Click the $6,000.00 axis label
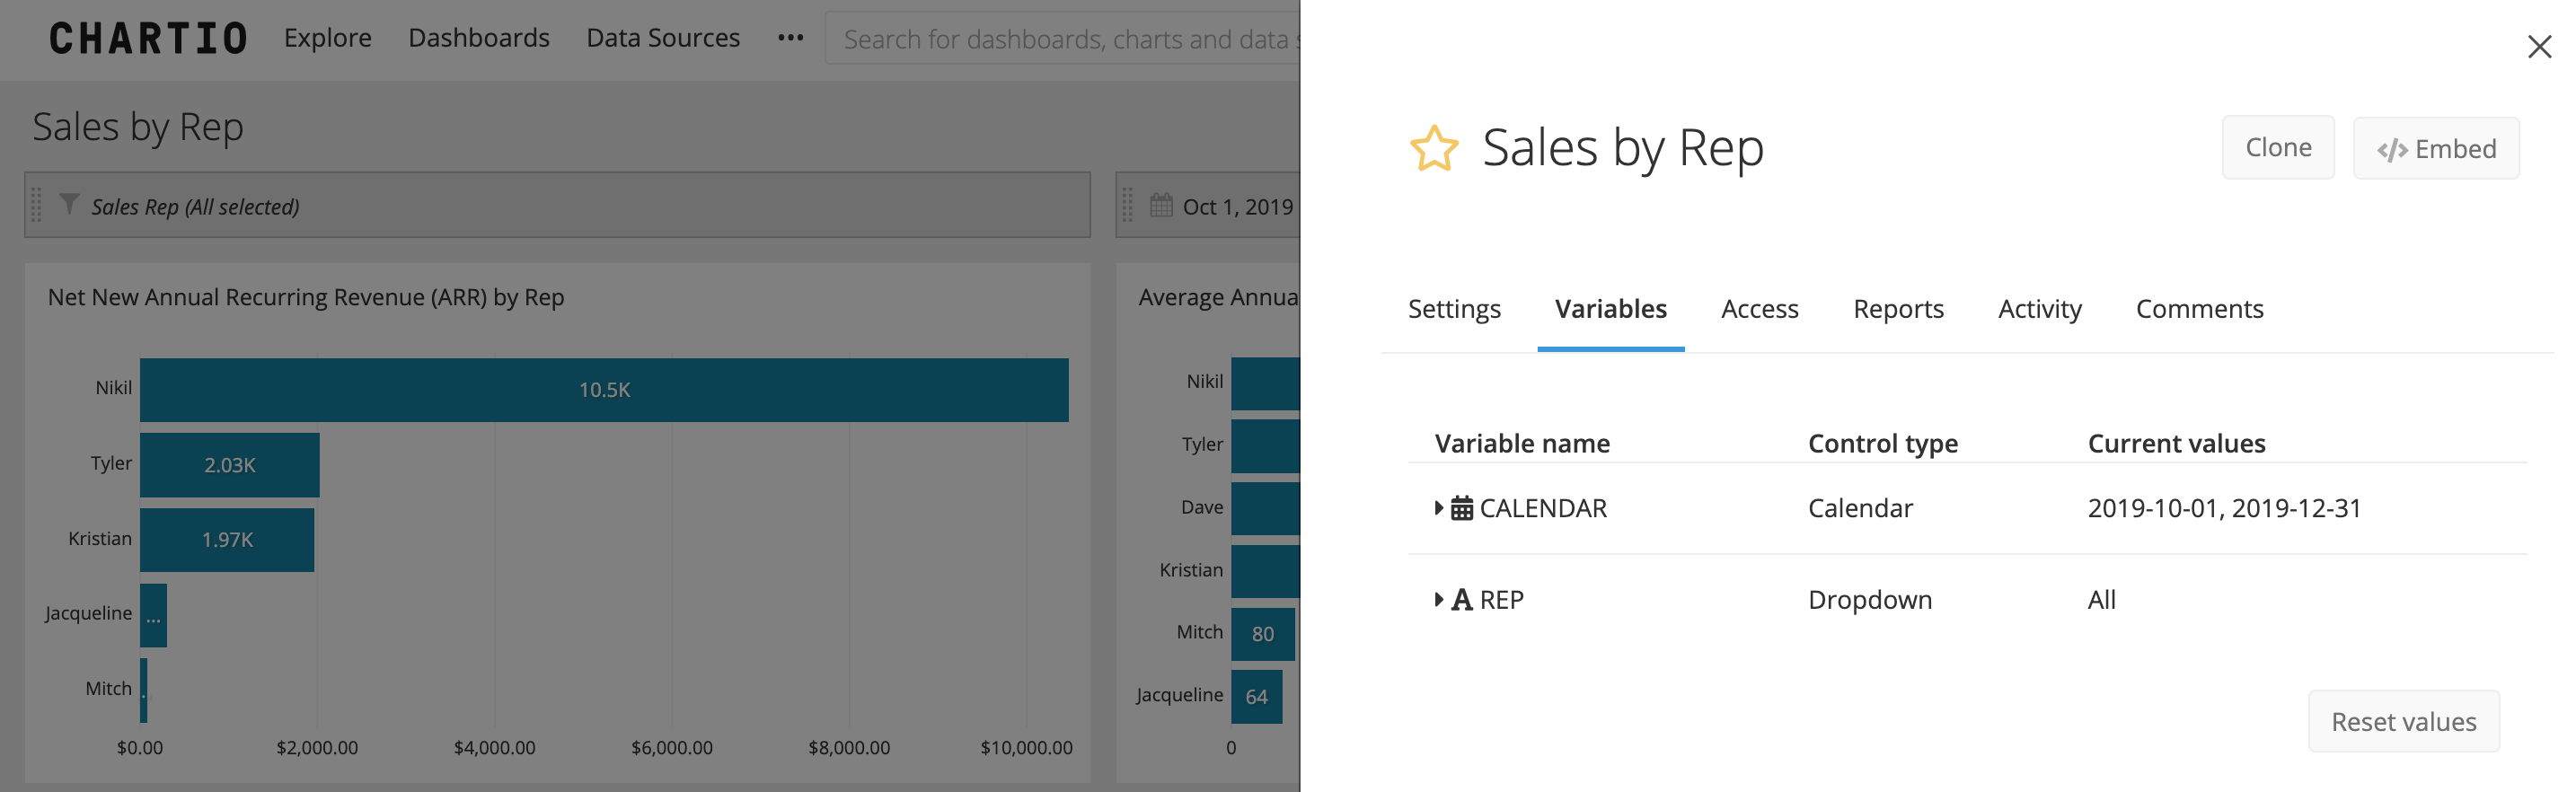This screenshot has height=792, width=2576. pyautogui.click(x=672, y=747)
